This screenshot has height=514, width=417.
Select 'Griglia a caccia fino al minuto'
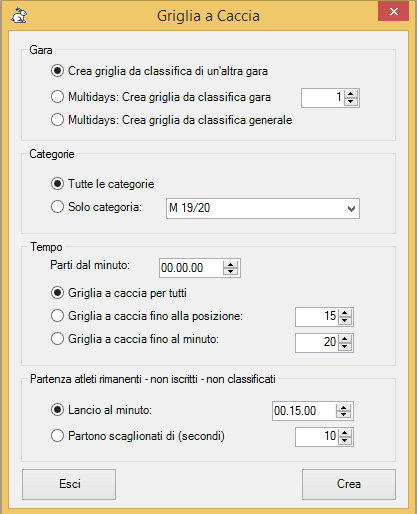point(135,339)
